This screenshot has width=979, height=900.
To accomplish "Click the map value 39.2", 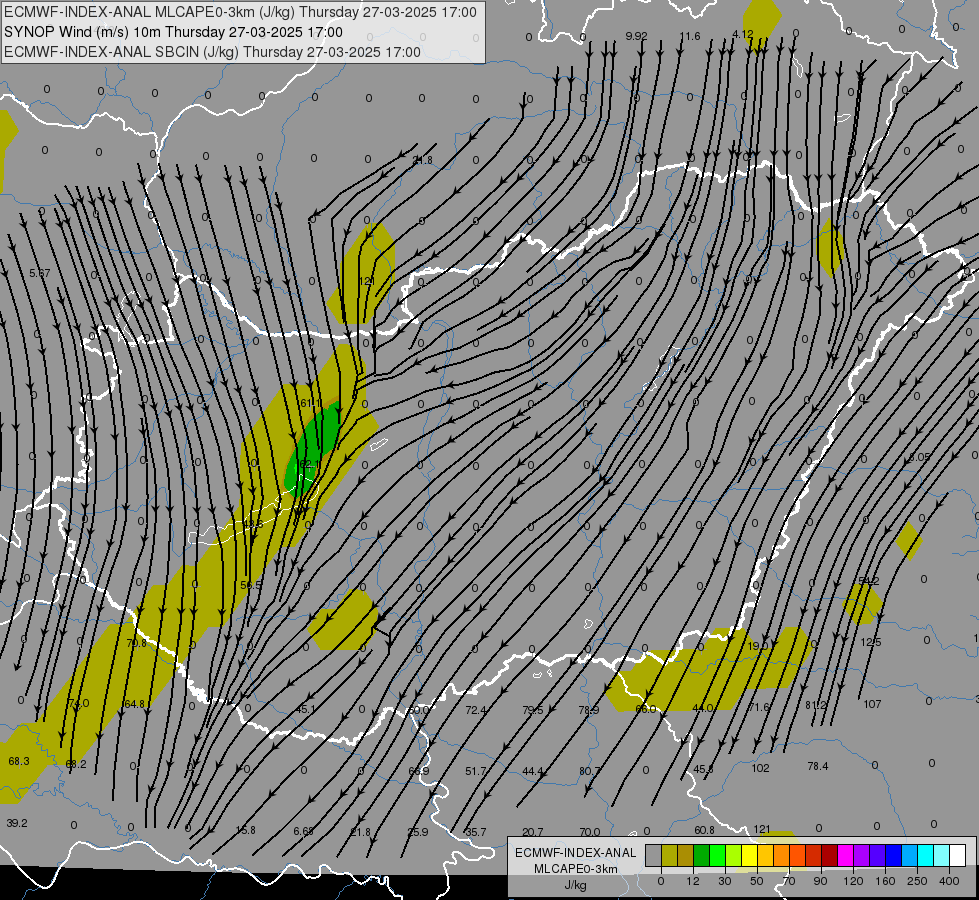I will pos(17,823).
